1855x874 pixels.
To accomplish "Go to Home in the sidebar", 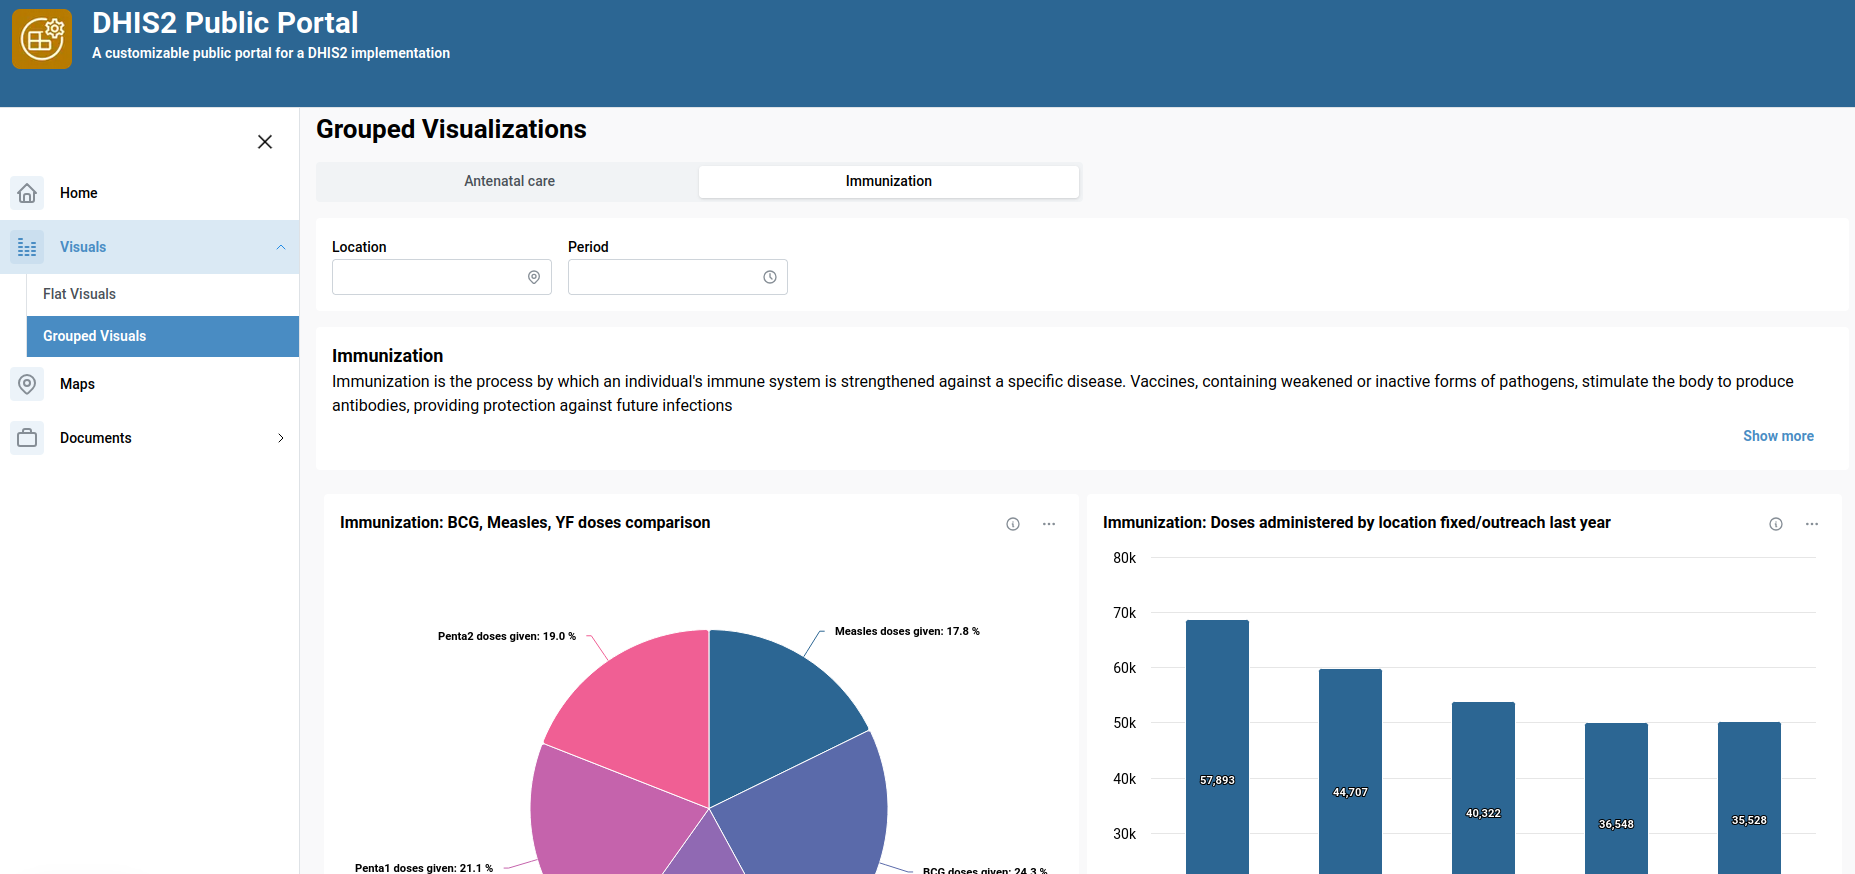I will 150,193.
